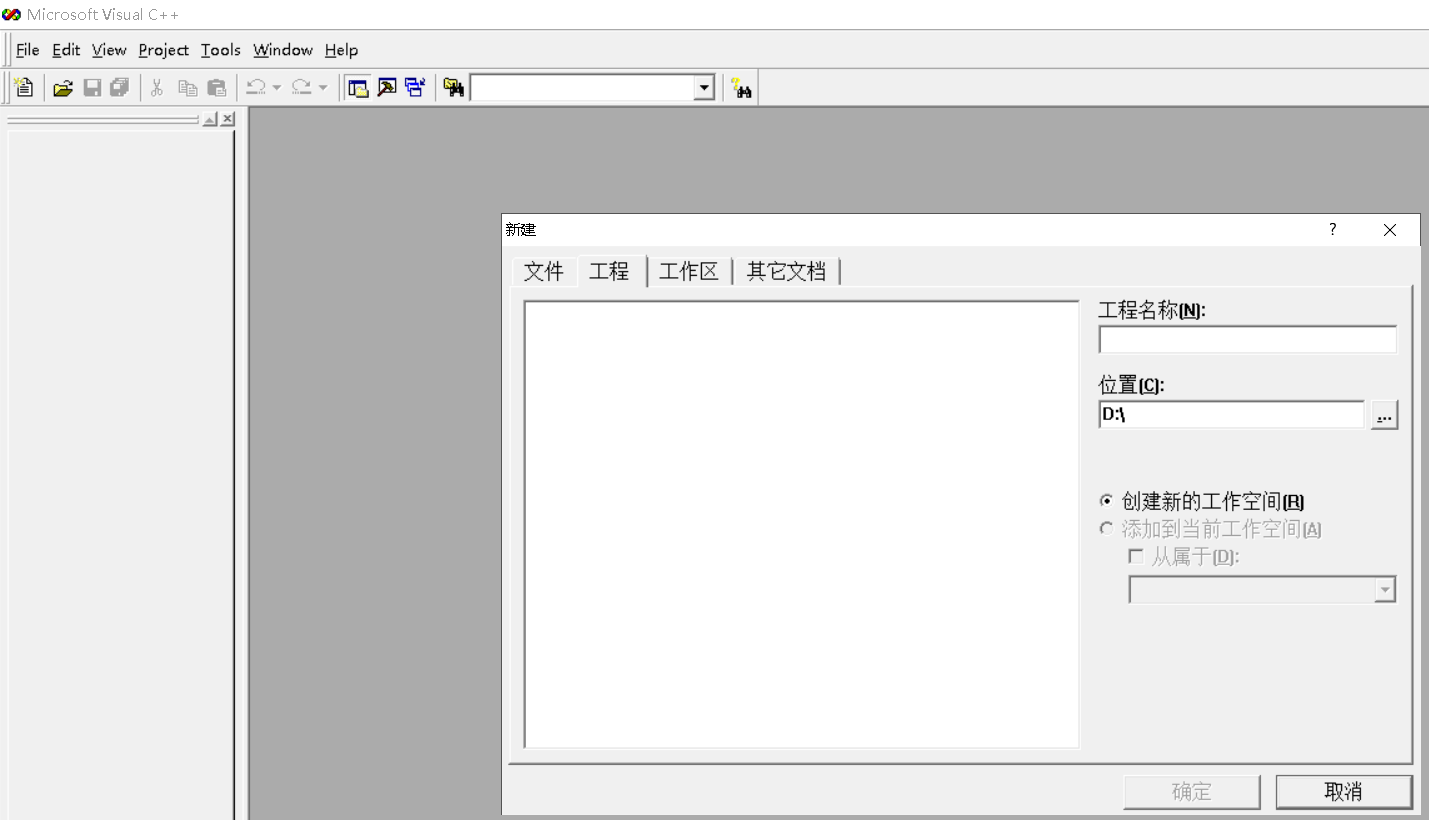Open the Redo history dropdown arrow
Image resolution: width=1429 pixels, height=820 pixels.
[322, 88]
